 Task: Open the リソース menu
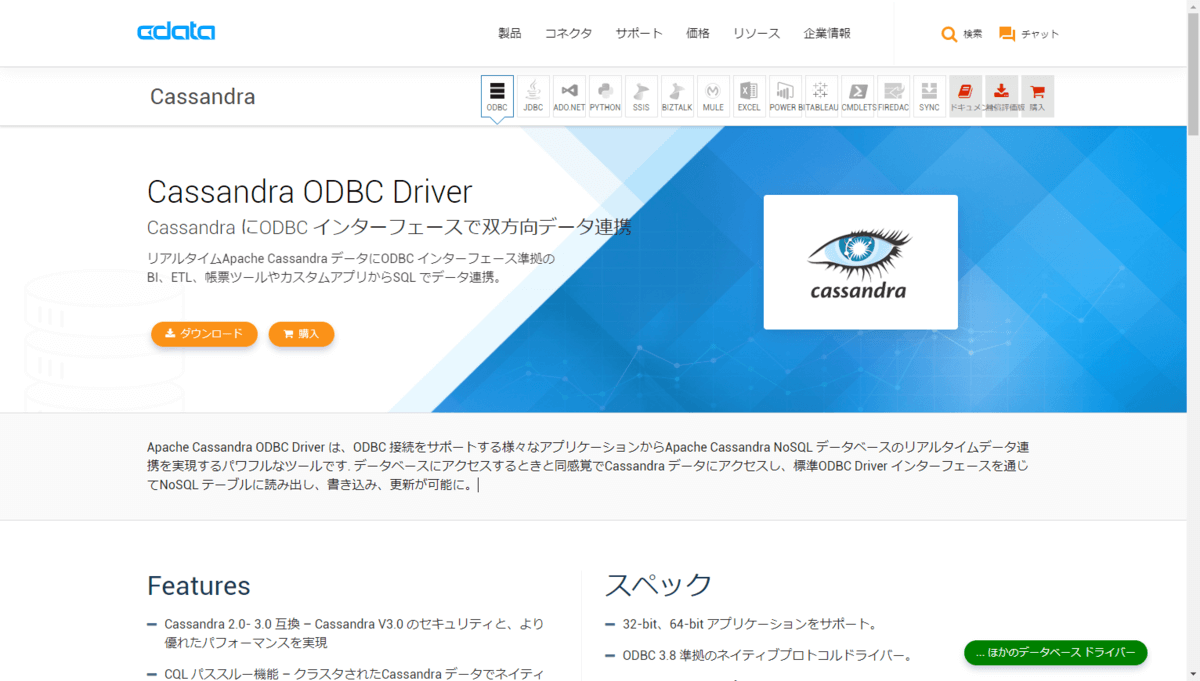(x=756, y=33)
